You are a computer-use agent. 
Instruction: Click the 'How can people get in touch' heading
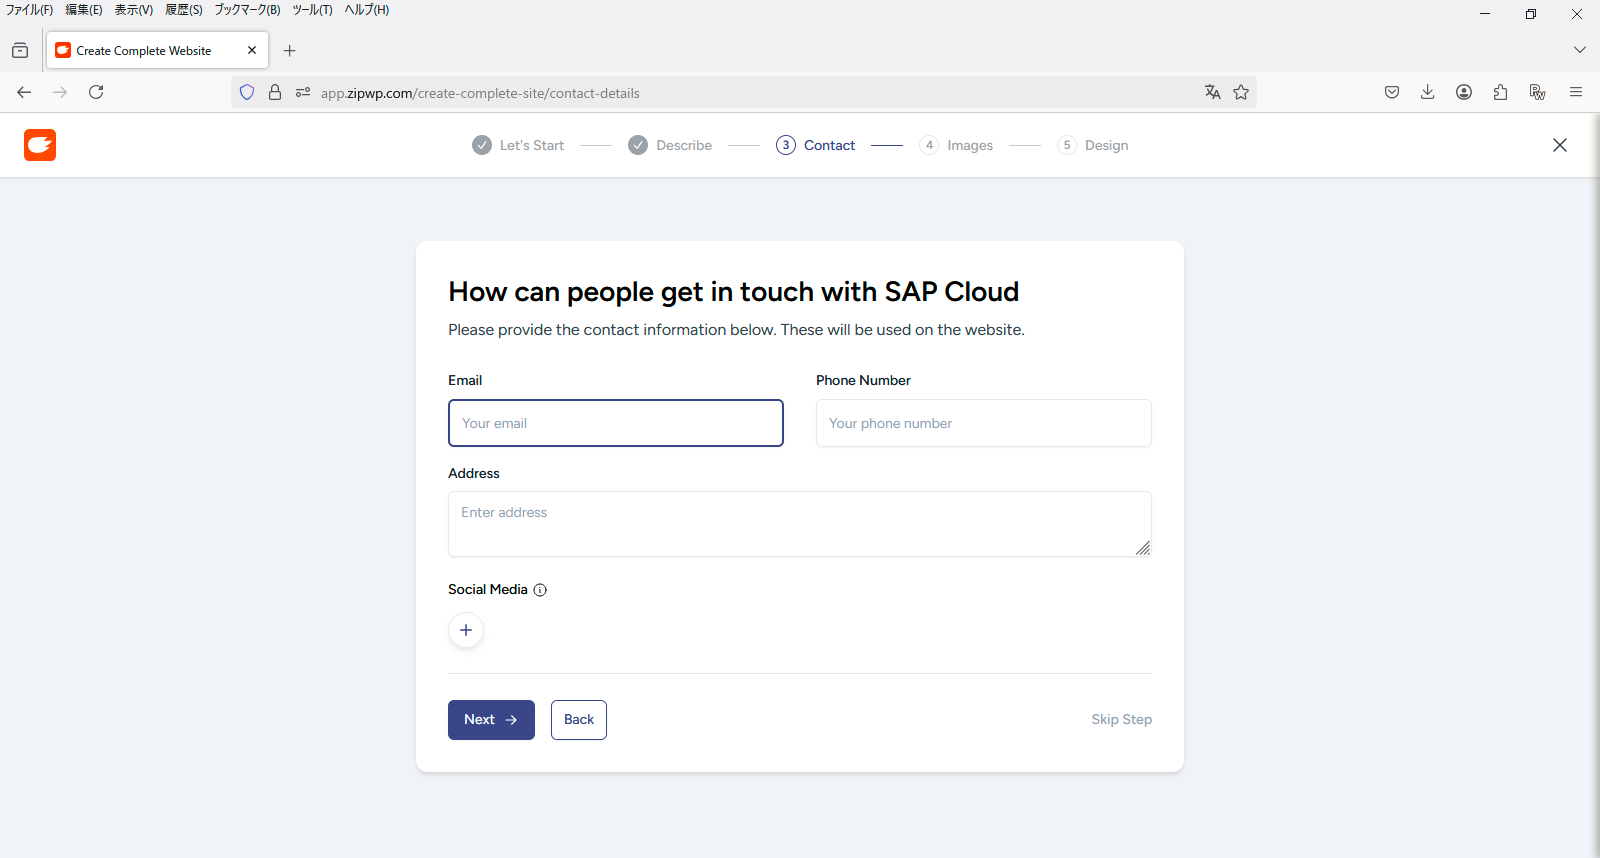click(x=734, y=292)
